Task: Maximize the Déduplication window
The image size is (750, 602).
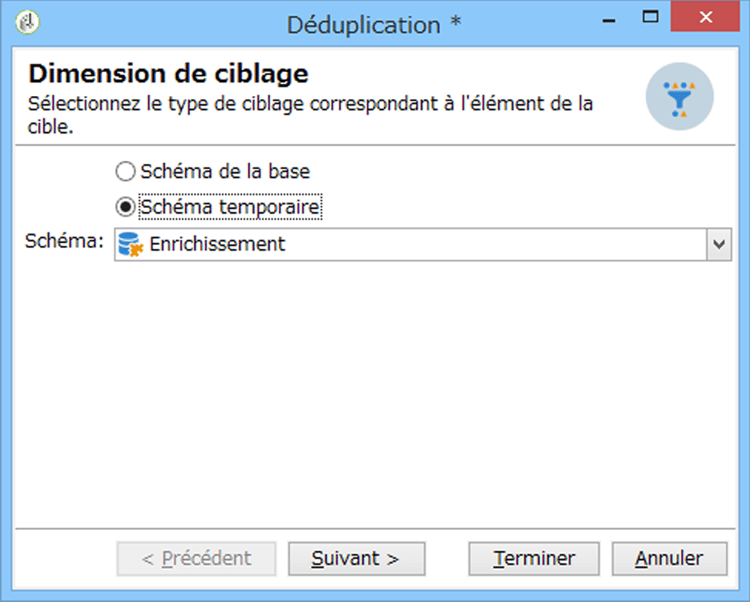Action: pos(650,17)
